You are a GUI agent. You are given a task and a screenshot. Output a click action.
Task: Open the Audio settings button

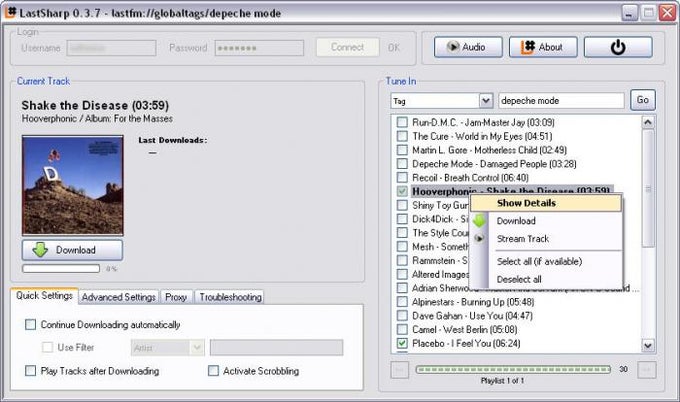coord(468,47)
